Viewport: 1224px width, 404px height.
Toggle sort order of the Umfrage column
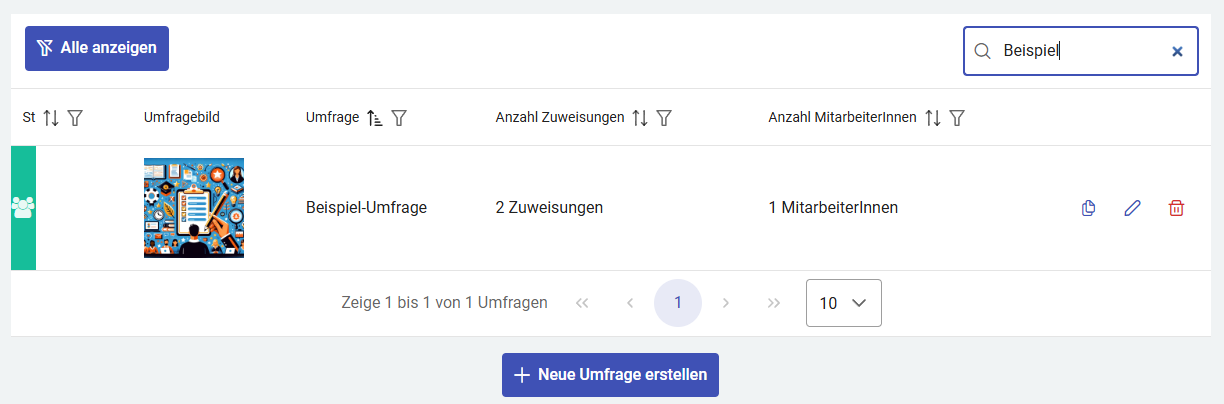click(x=375, y=118)
